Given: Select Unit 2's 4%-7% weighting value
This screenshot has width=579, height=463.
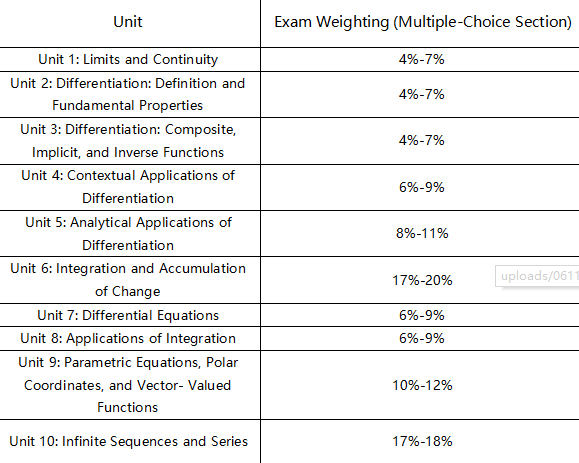Looking at the screenshot, I should (421, 95).
